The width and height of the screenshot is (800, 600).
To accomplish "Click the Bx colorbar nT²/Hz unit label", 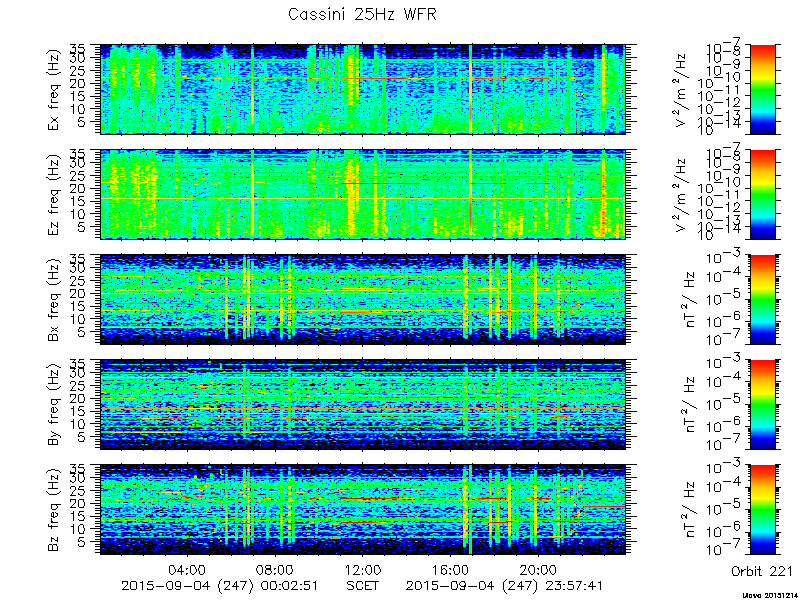I will (689, 299).
